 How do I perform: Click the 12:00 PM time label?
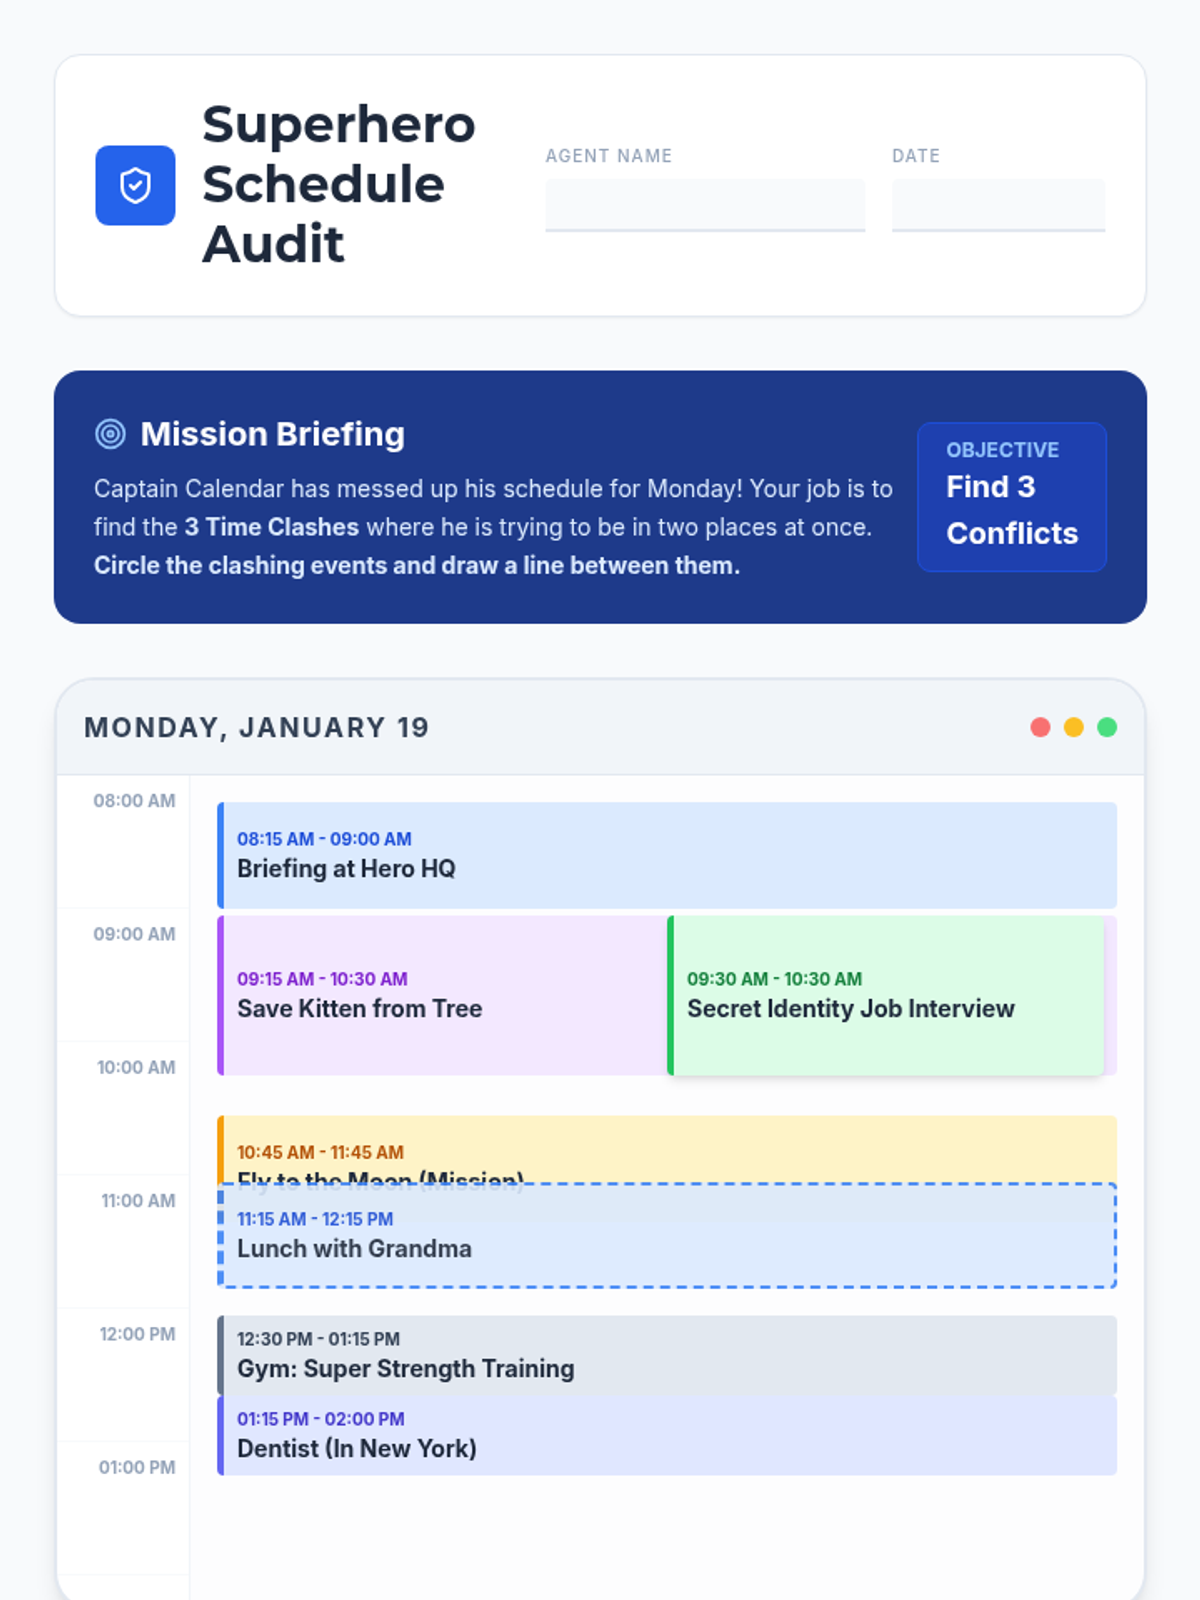(137, 1333)
